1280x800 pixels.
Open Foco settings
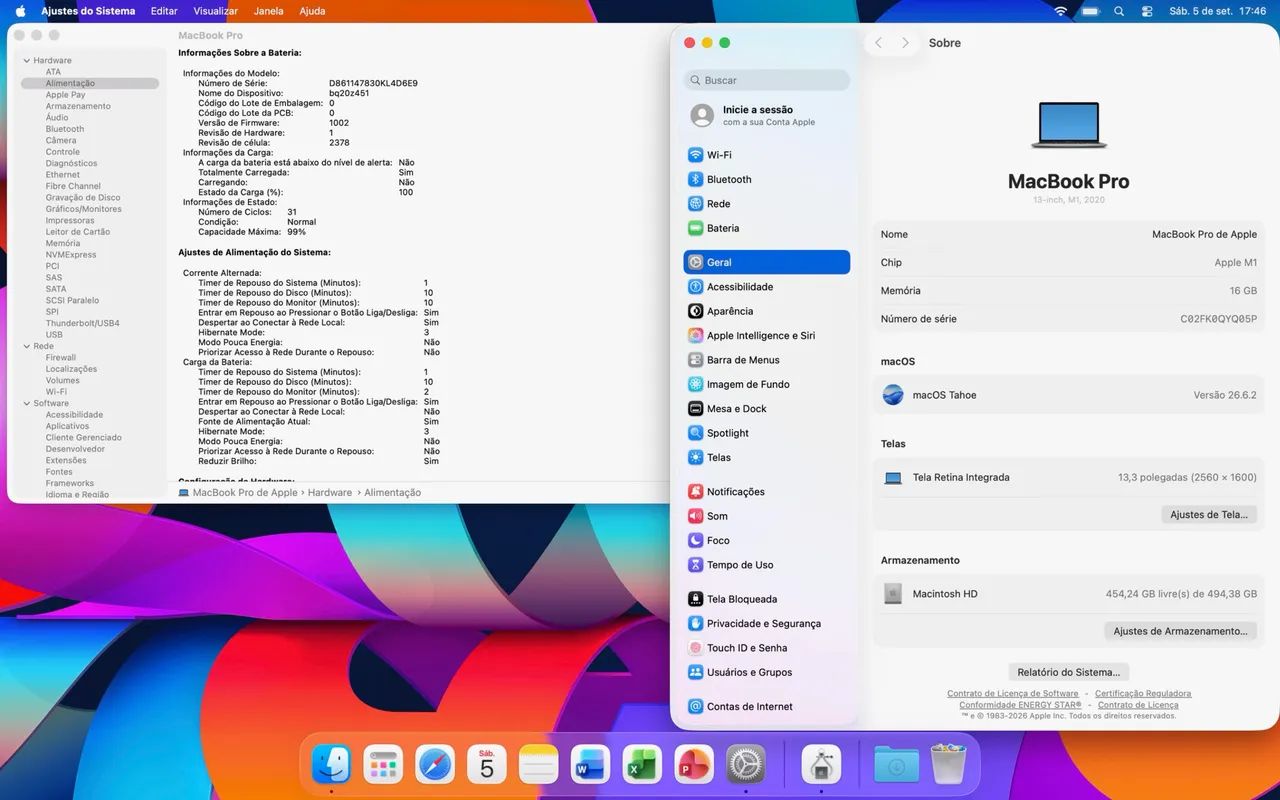[x=767, y=541]
